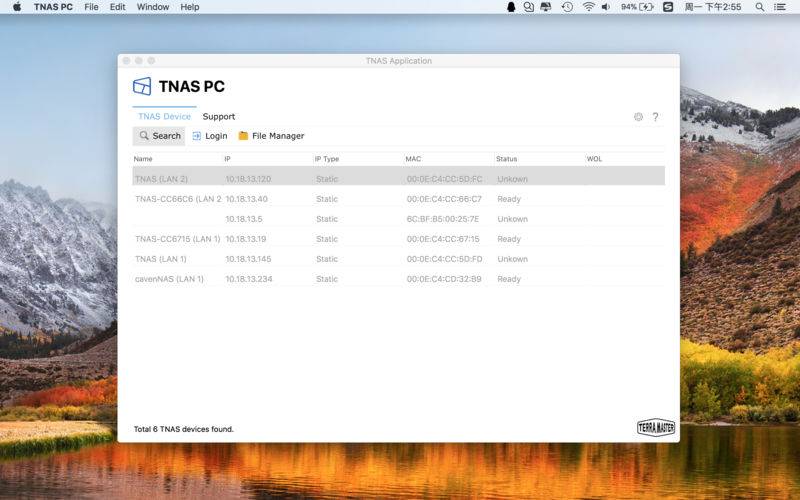Click the question mark help icon
The width and height of the screenshot is (800, 500).
pos(656,117)
